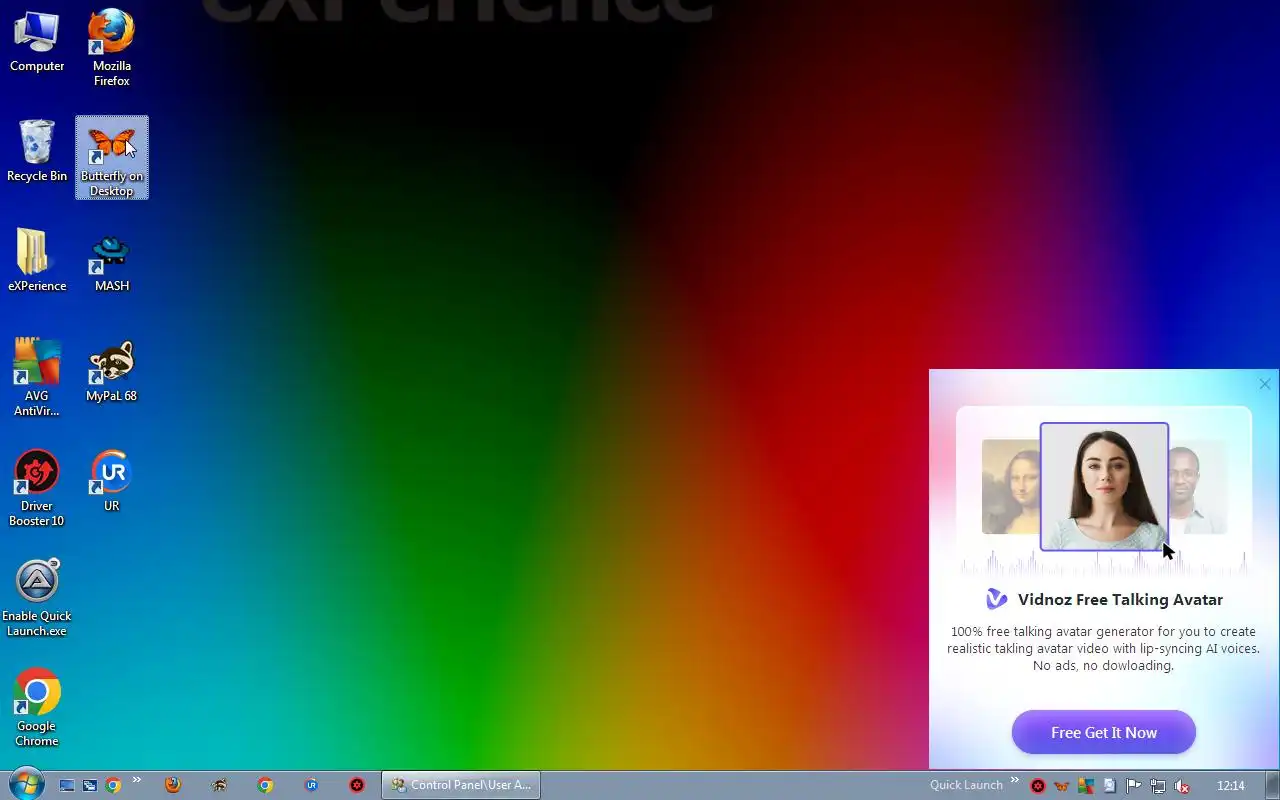The height and width of the screenshot is (800, 1280).
Task: Open the network tray icon
Action: click(1158, 786)
